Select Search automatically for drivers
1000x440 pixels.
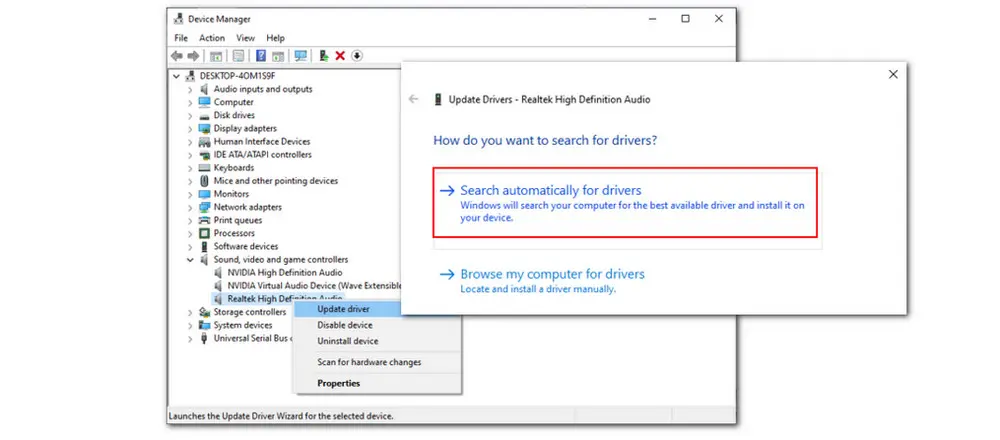pos(550,190)
